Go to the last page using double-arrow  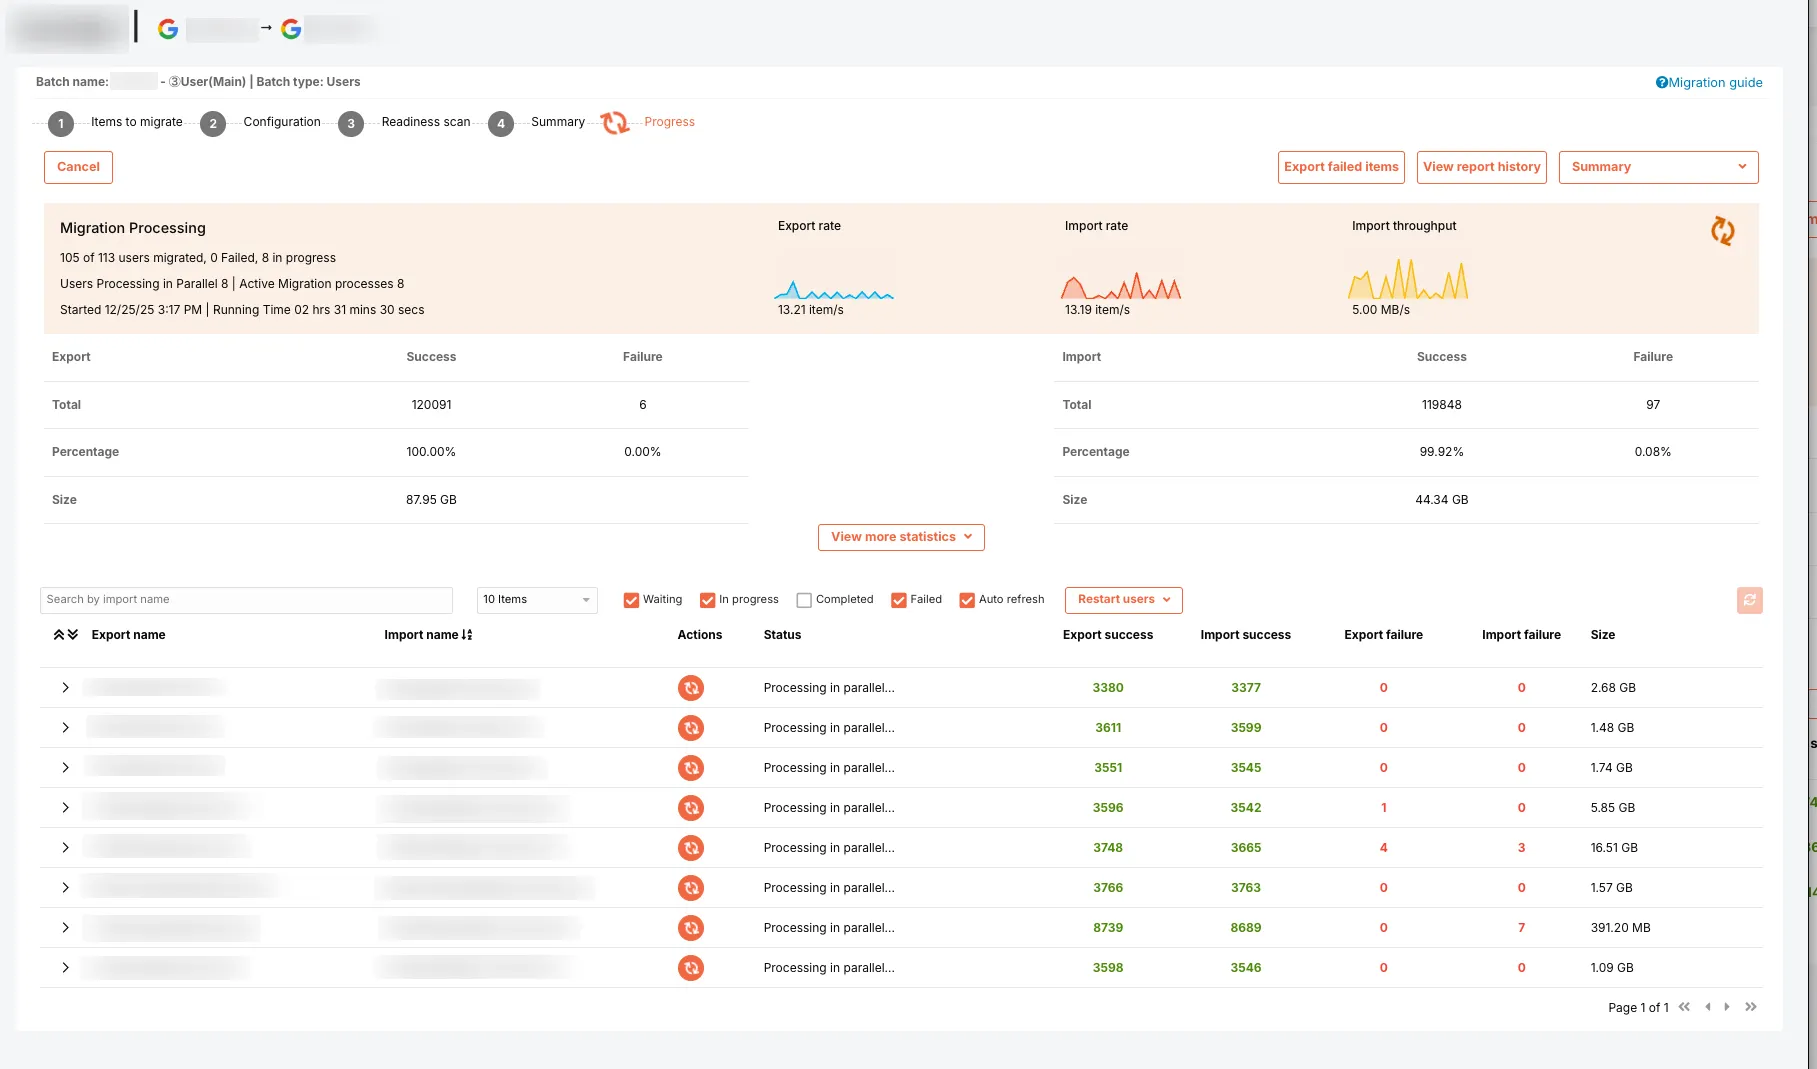[x=1750, y=1007]
